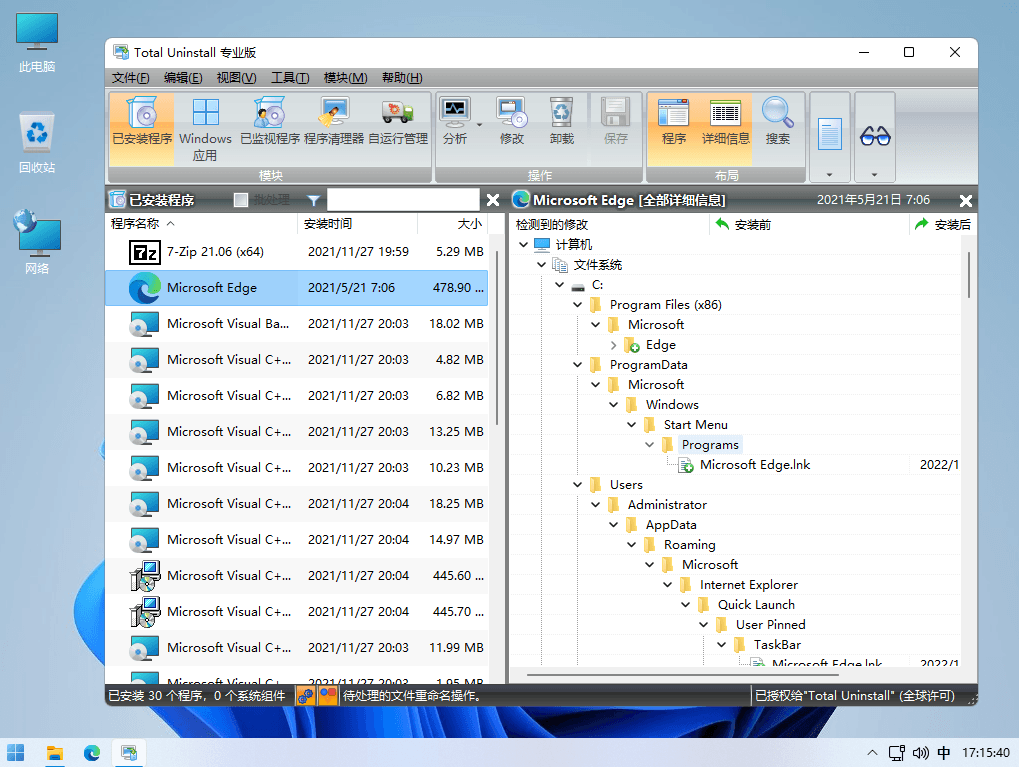
Task: Select Microsoft Edge program row
Action: 297,287
